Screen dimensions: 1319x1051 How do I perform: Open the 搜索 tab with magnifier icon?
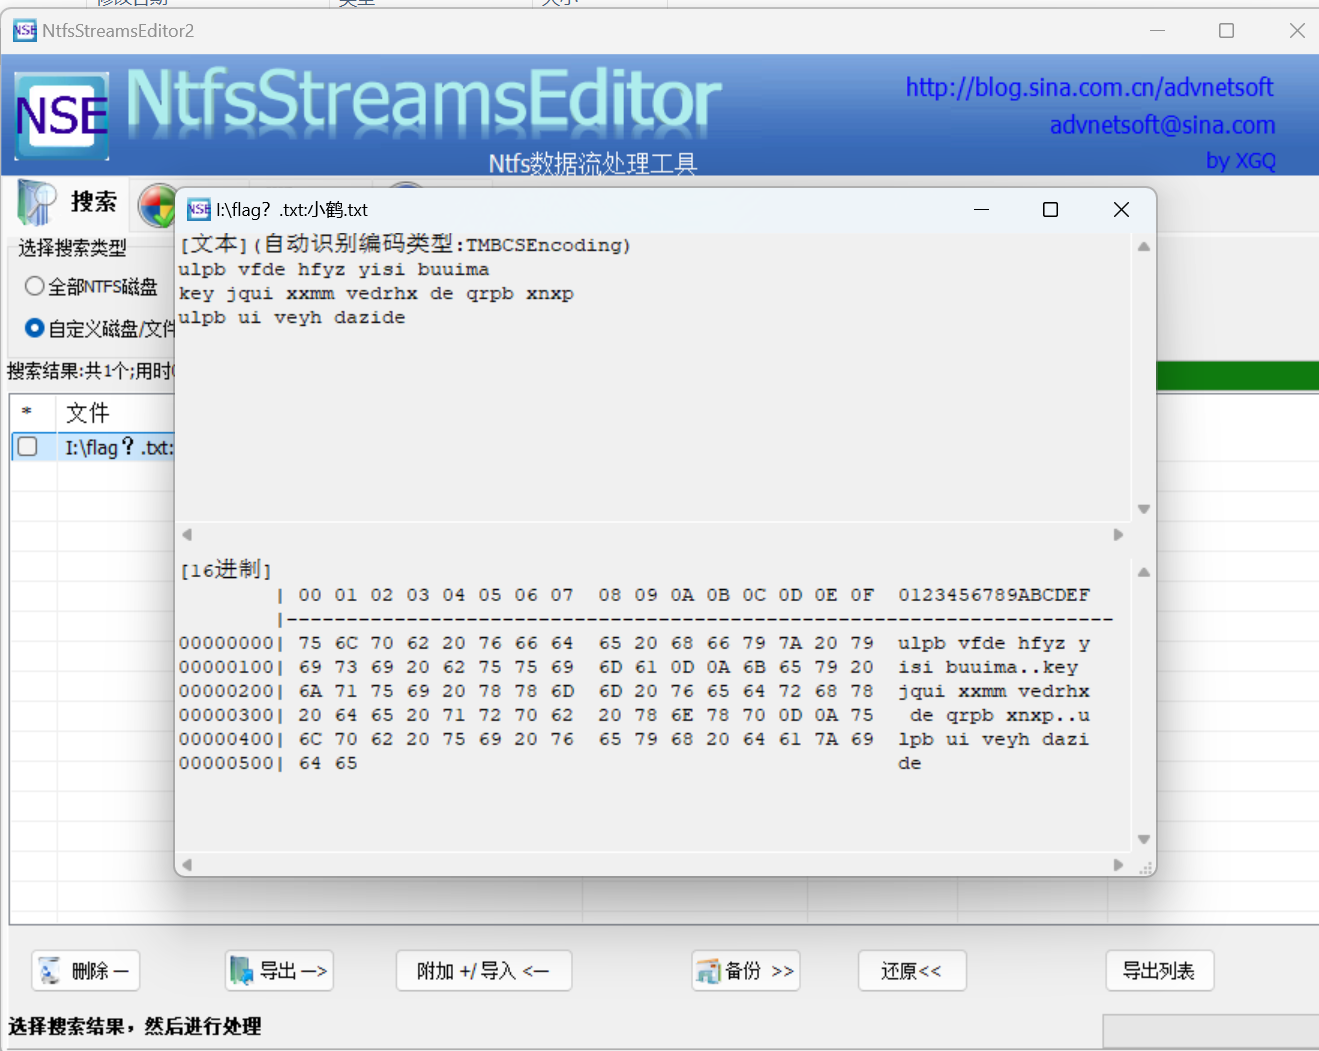(x=68, y=203)
